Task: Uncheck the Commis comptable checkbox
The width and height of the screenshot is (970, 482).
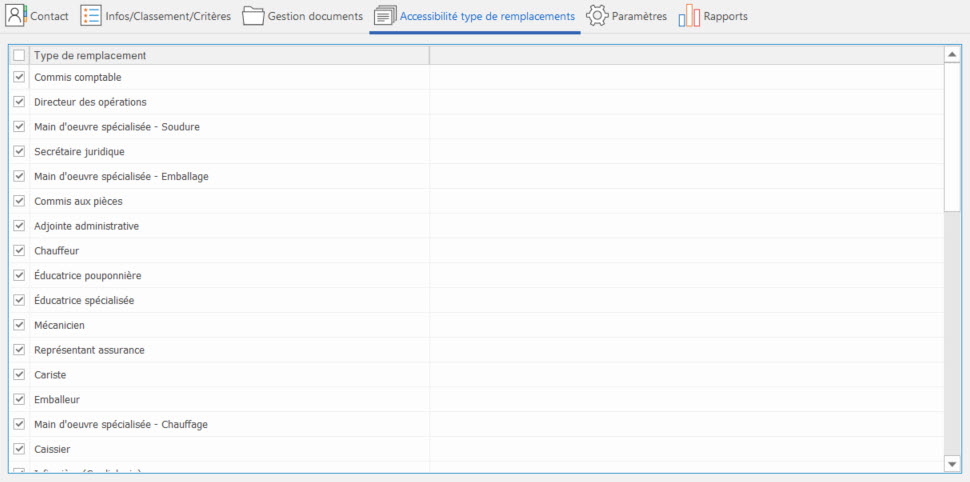Action: pyautogui.click(x=19, y=77)
